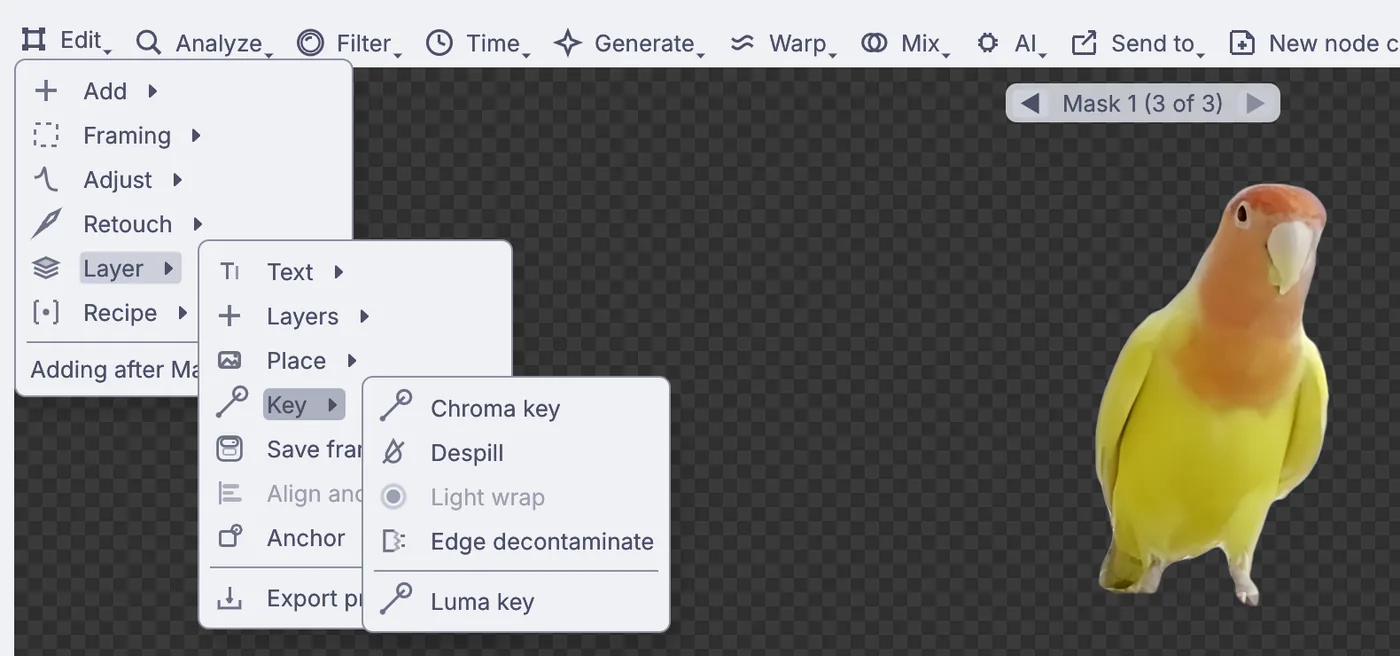Click the Add plus icon
The image size is (1400, 656).
pyautogui.click(x=46, y=91)
